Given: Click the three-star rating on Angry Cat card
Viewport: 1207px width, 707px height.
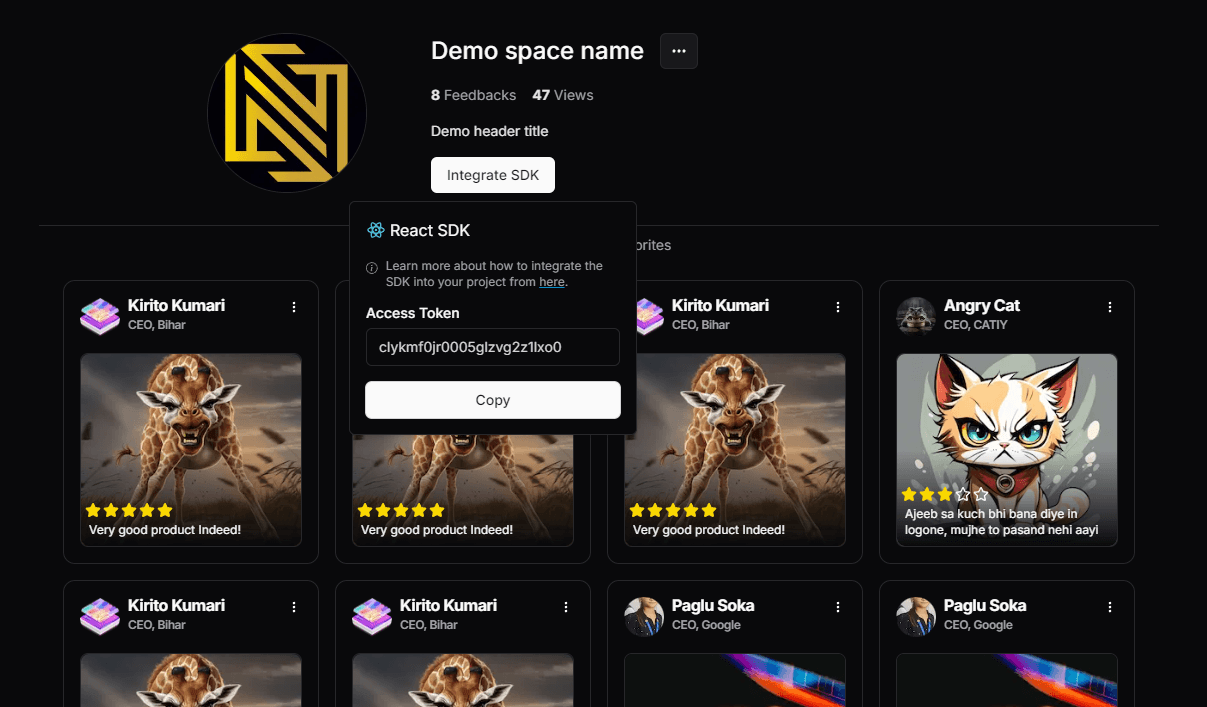Looking at the screenshot, I should coord(945,494).
